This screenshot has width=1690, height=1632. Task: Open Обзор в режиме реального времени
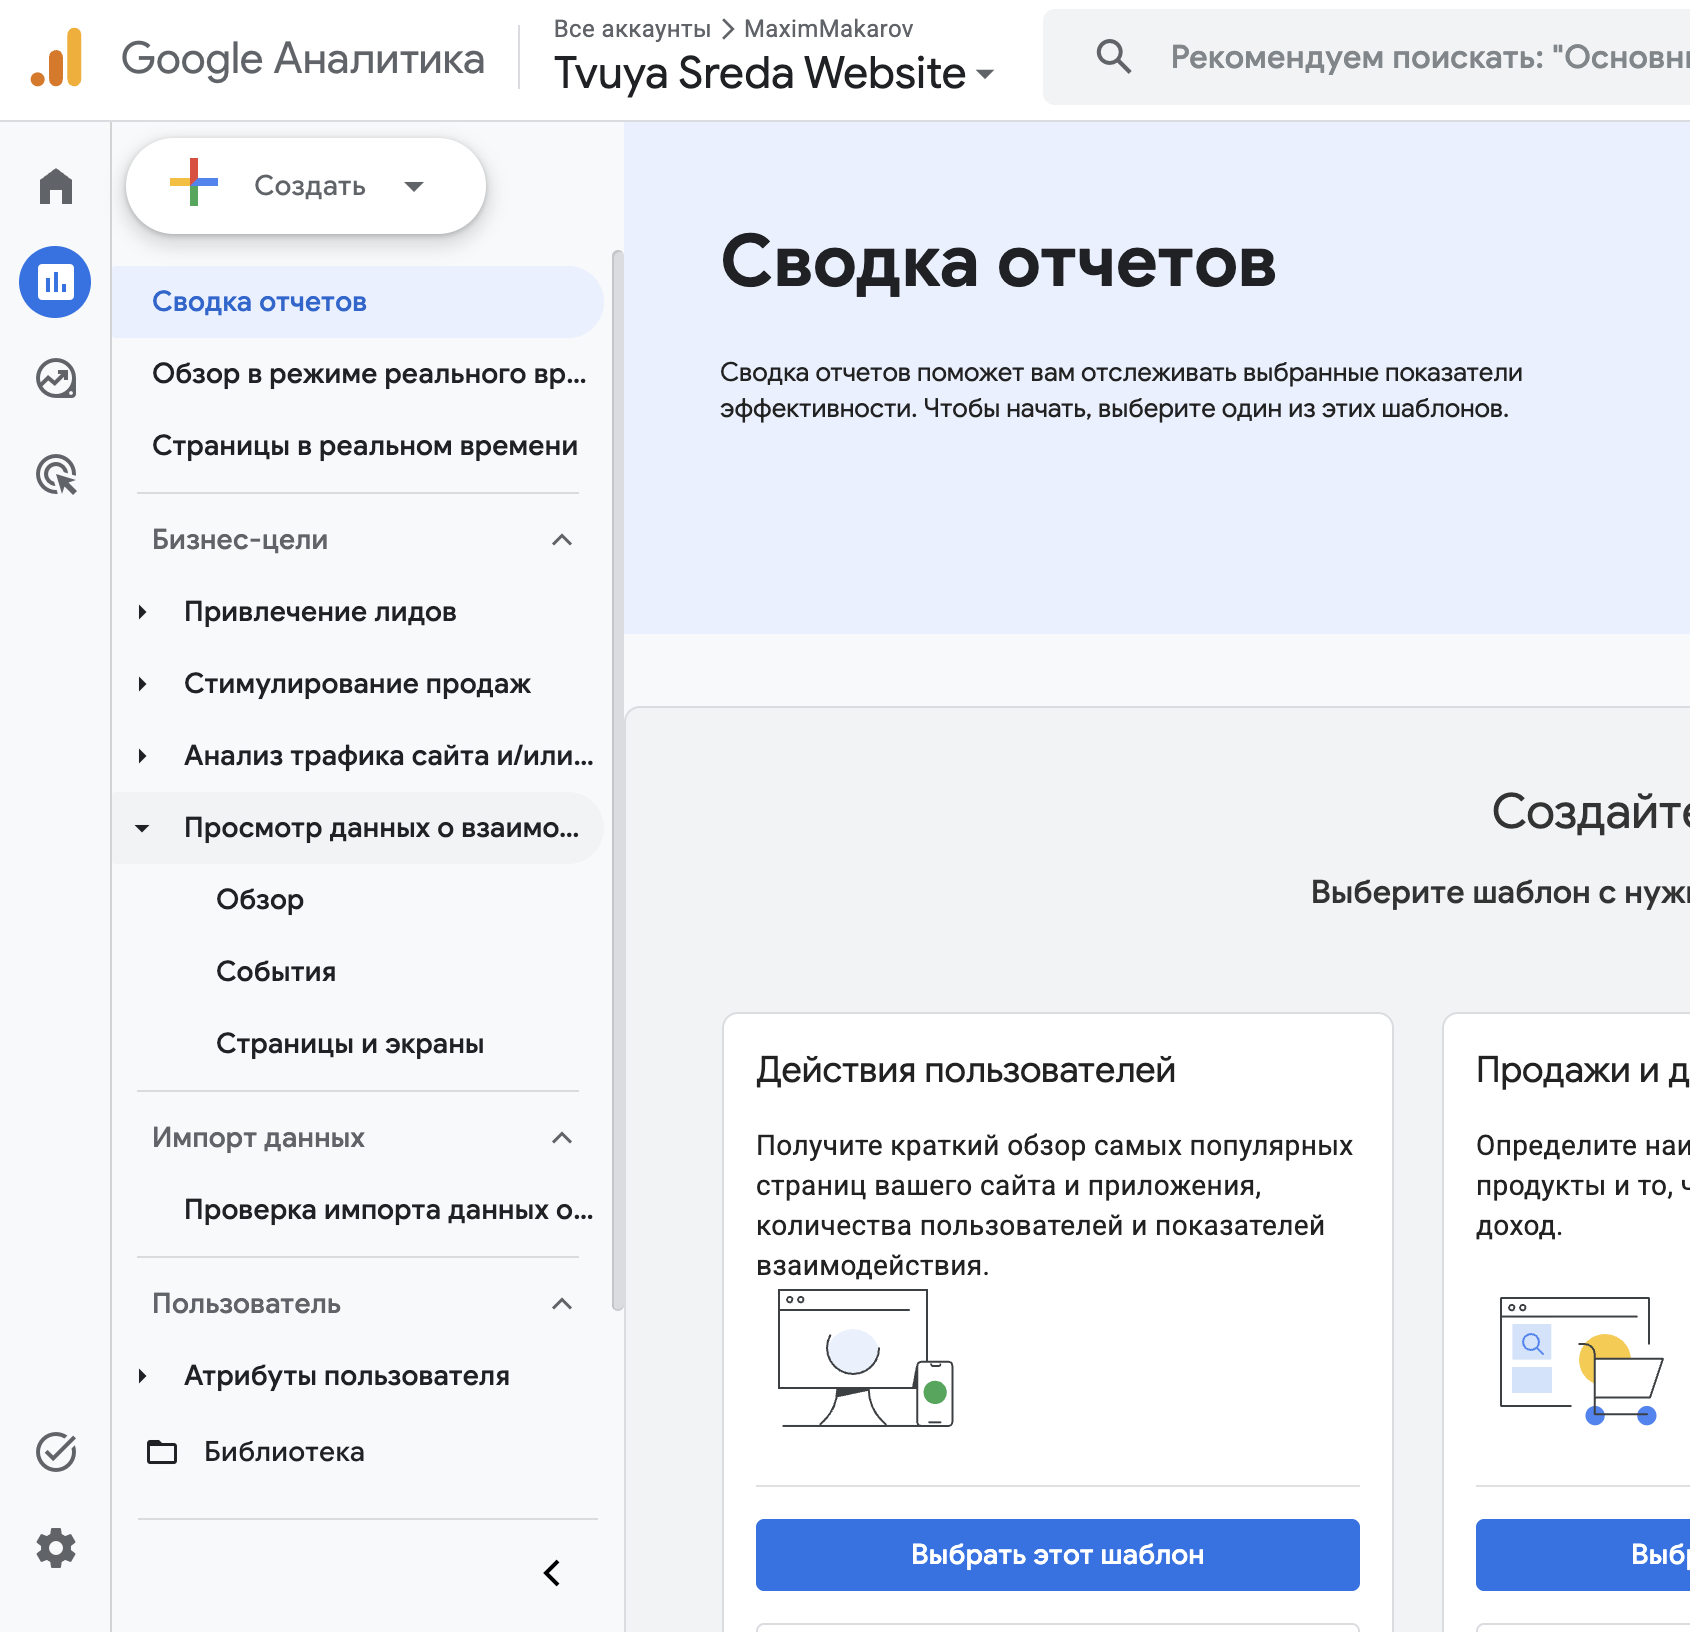(357, 374)
